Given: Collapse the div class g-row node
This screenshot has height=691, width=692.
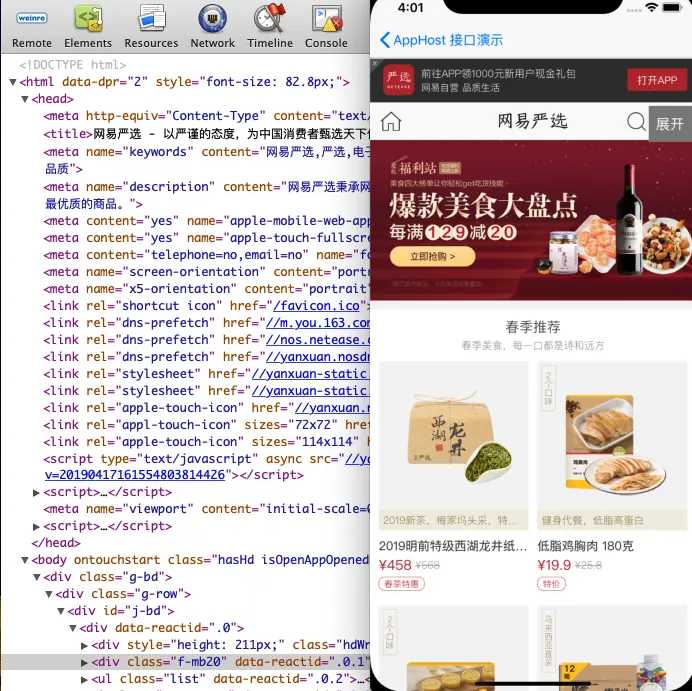Looking at the screenshot, I should [49, 594].
